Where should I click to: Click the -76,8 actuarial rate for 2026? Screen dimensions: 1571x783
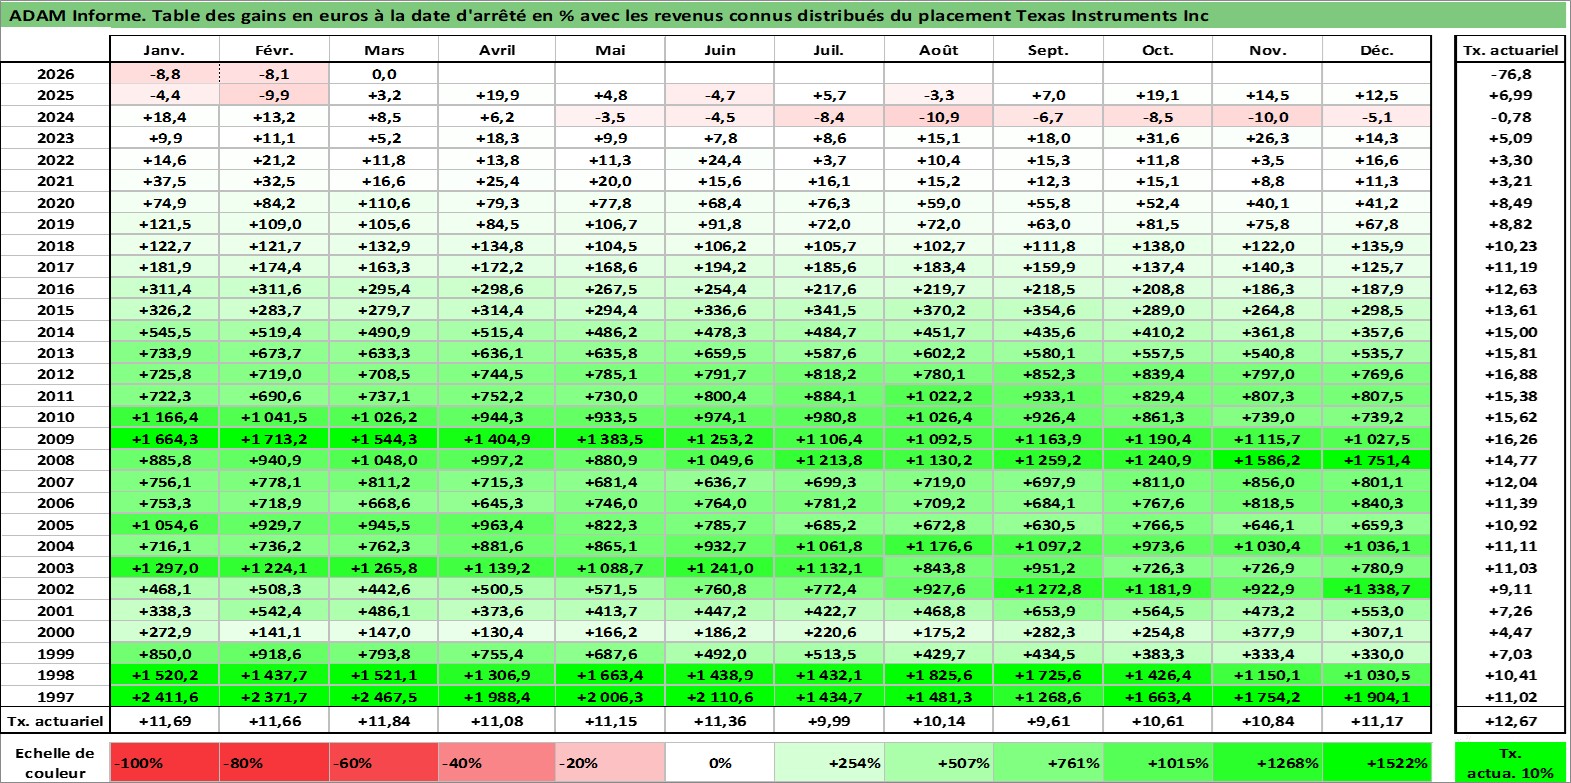[1510, 74]
